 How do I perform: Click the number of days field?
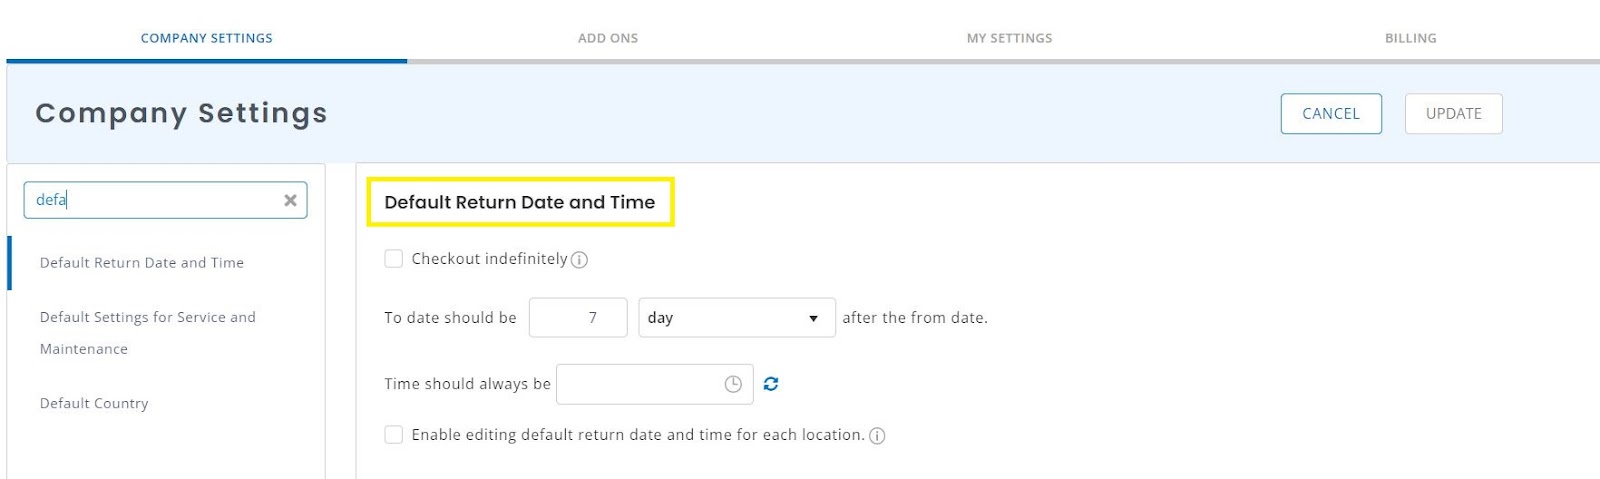578,318
